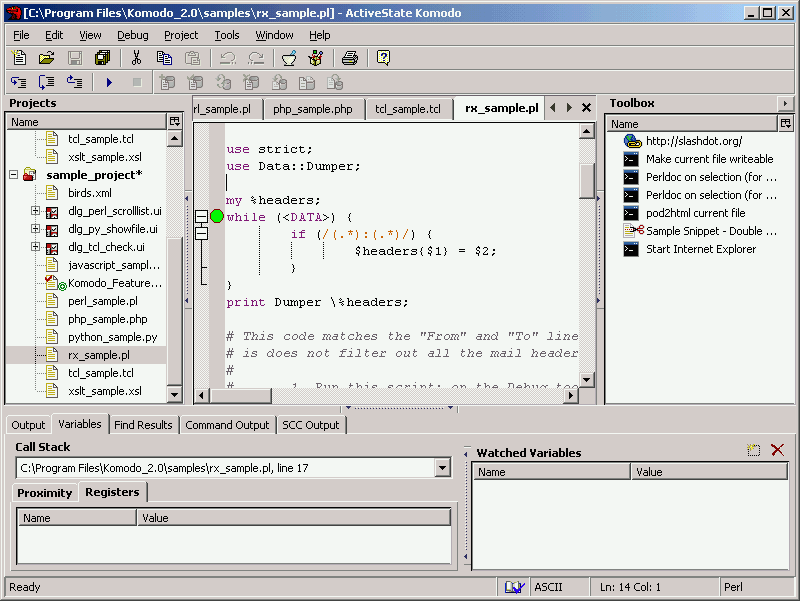Click the editor horizontal scrollbar thumb
The width and height of the screenshot is (800, 601).
coord(241,395)
